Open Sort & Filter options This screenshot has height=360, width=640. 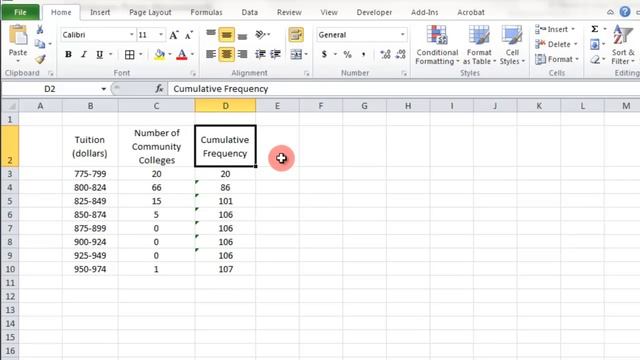(x=623, y=45)
